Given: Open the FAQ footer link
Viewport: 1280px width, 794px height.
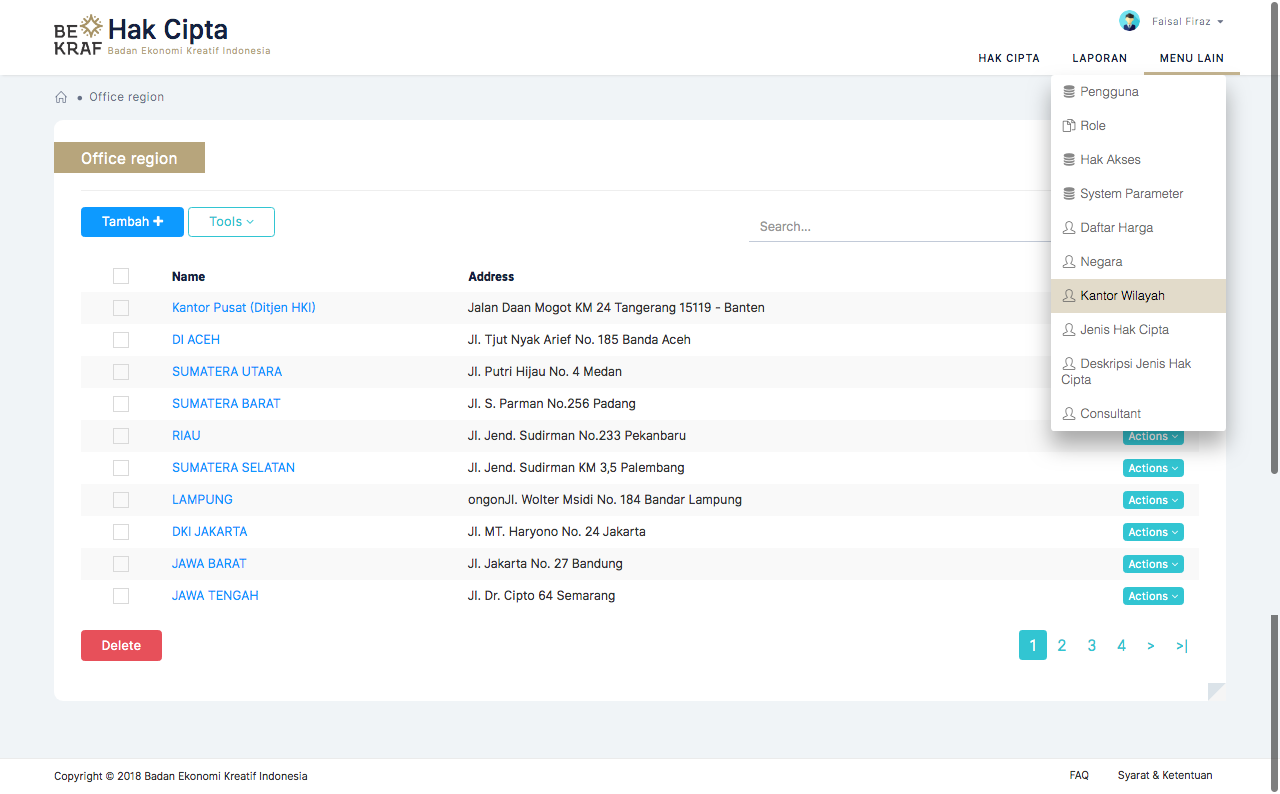Looking at the screenshot, I should coord(1079,776).
